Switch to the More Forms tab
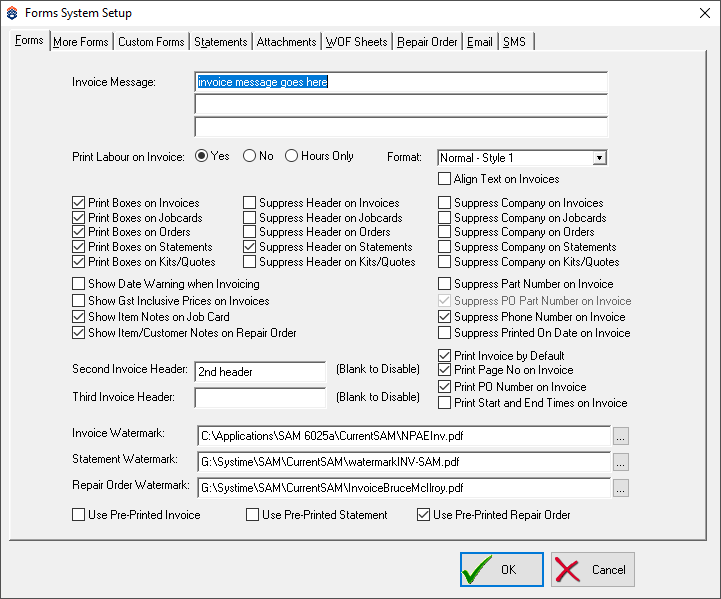This screenshot has width=721, height=599. (x=81, y=42)
